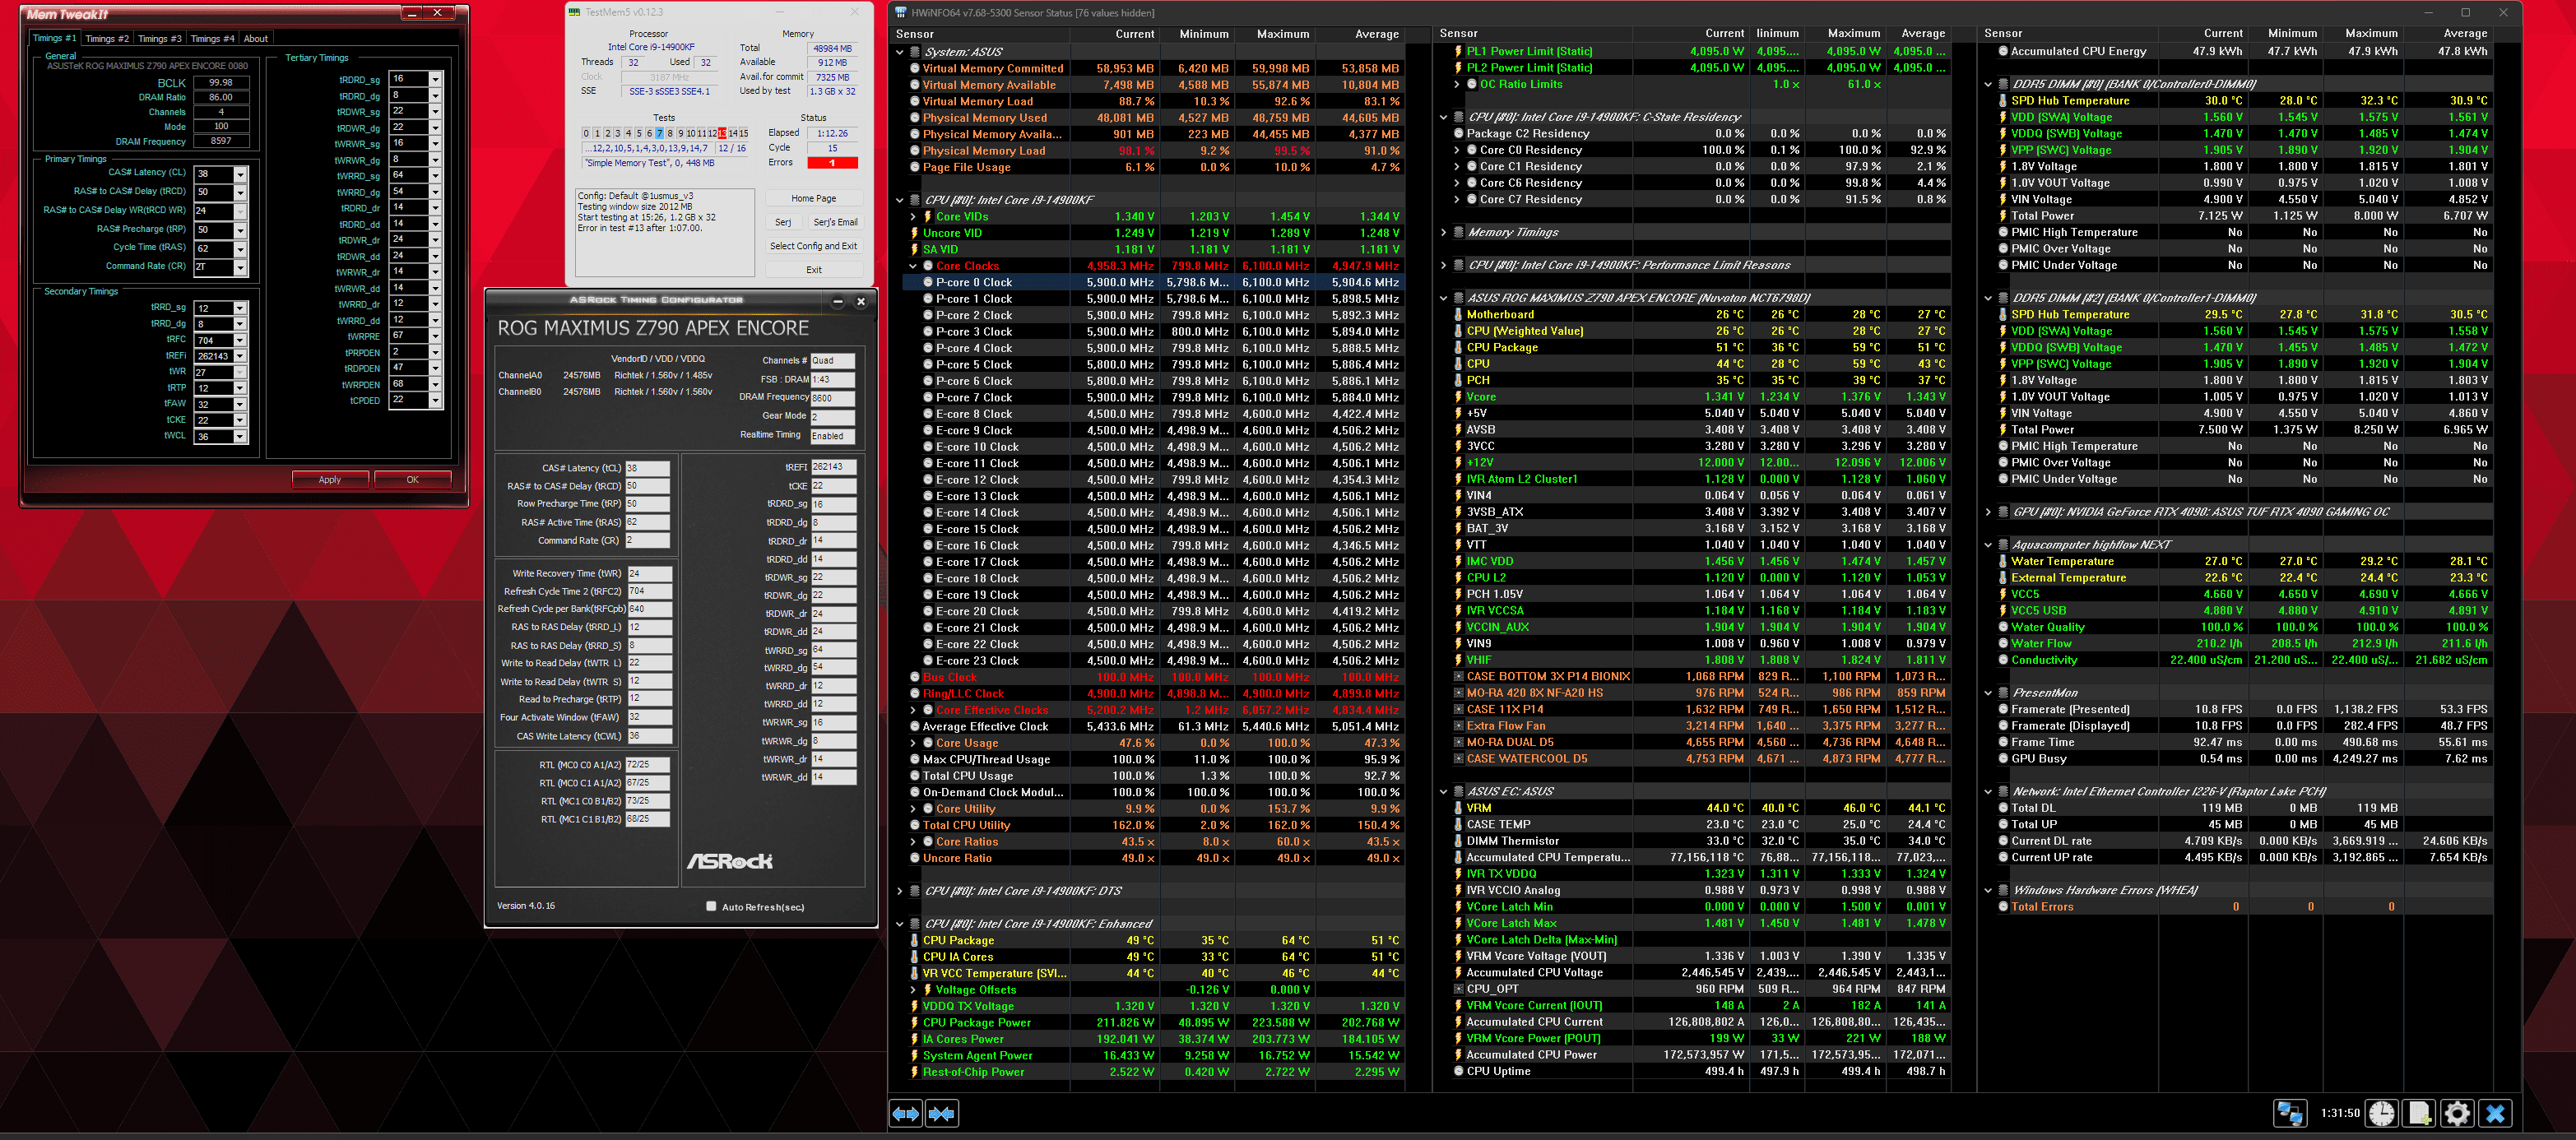Select VRM Vcore Current [IOUT] row

tap(1698, 1005)
